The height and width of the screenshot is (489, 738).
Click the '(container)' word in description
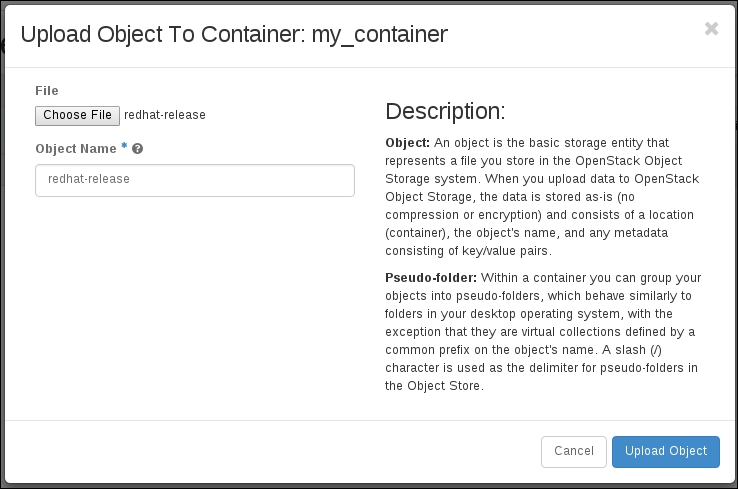point(418,233)
